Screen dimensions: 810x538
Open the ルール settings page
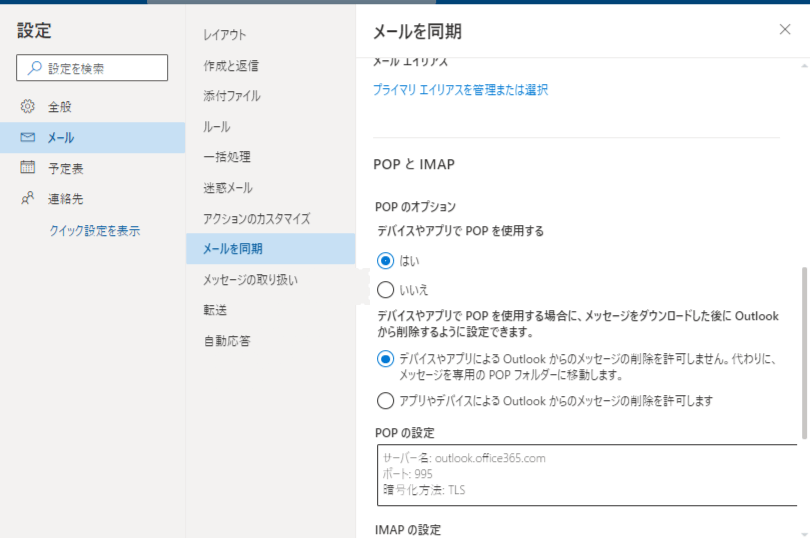[216, 127]
